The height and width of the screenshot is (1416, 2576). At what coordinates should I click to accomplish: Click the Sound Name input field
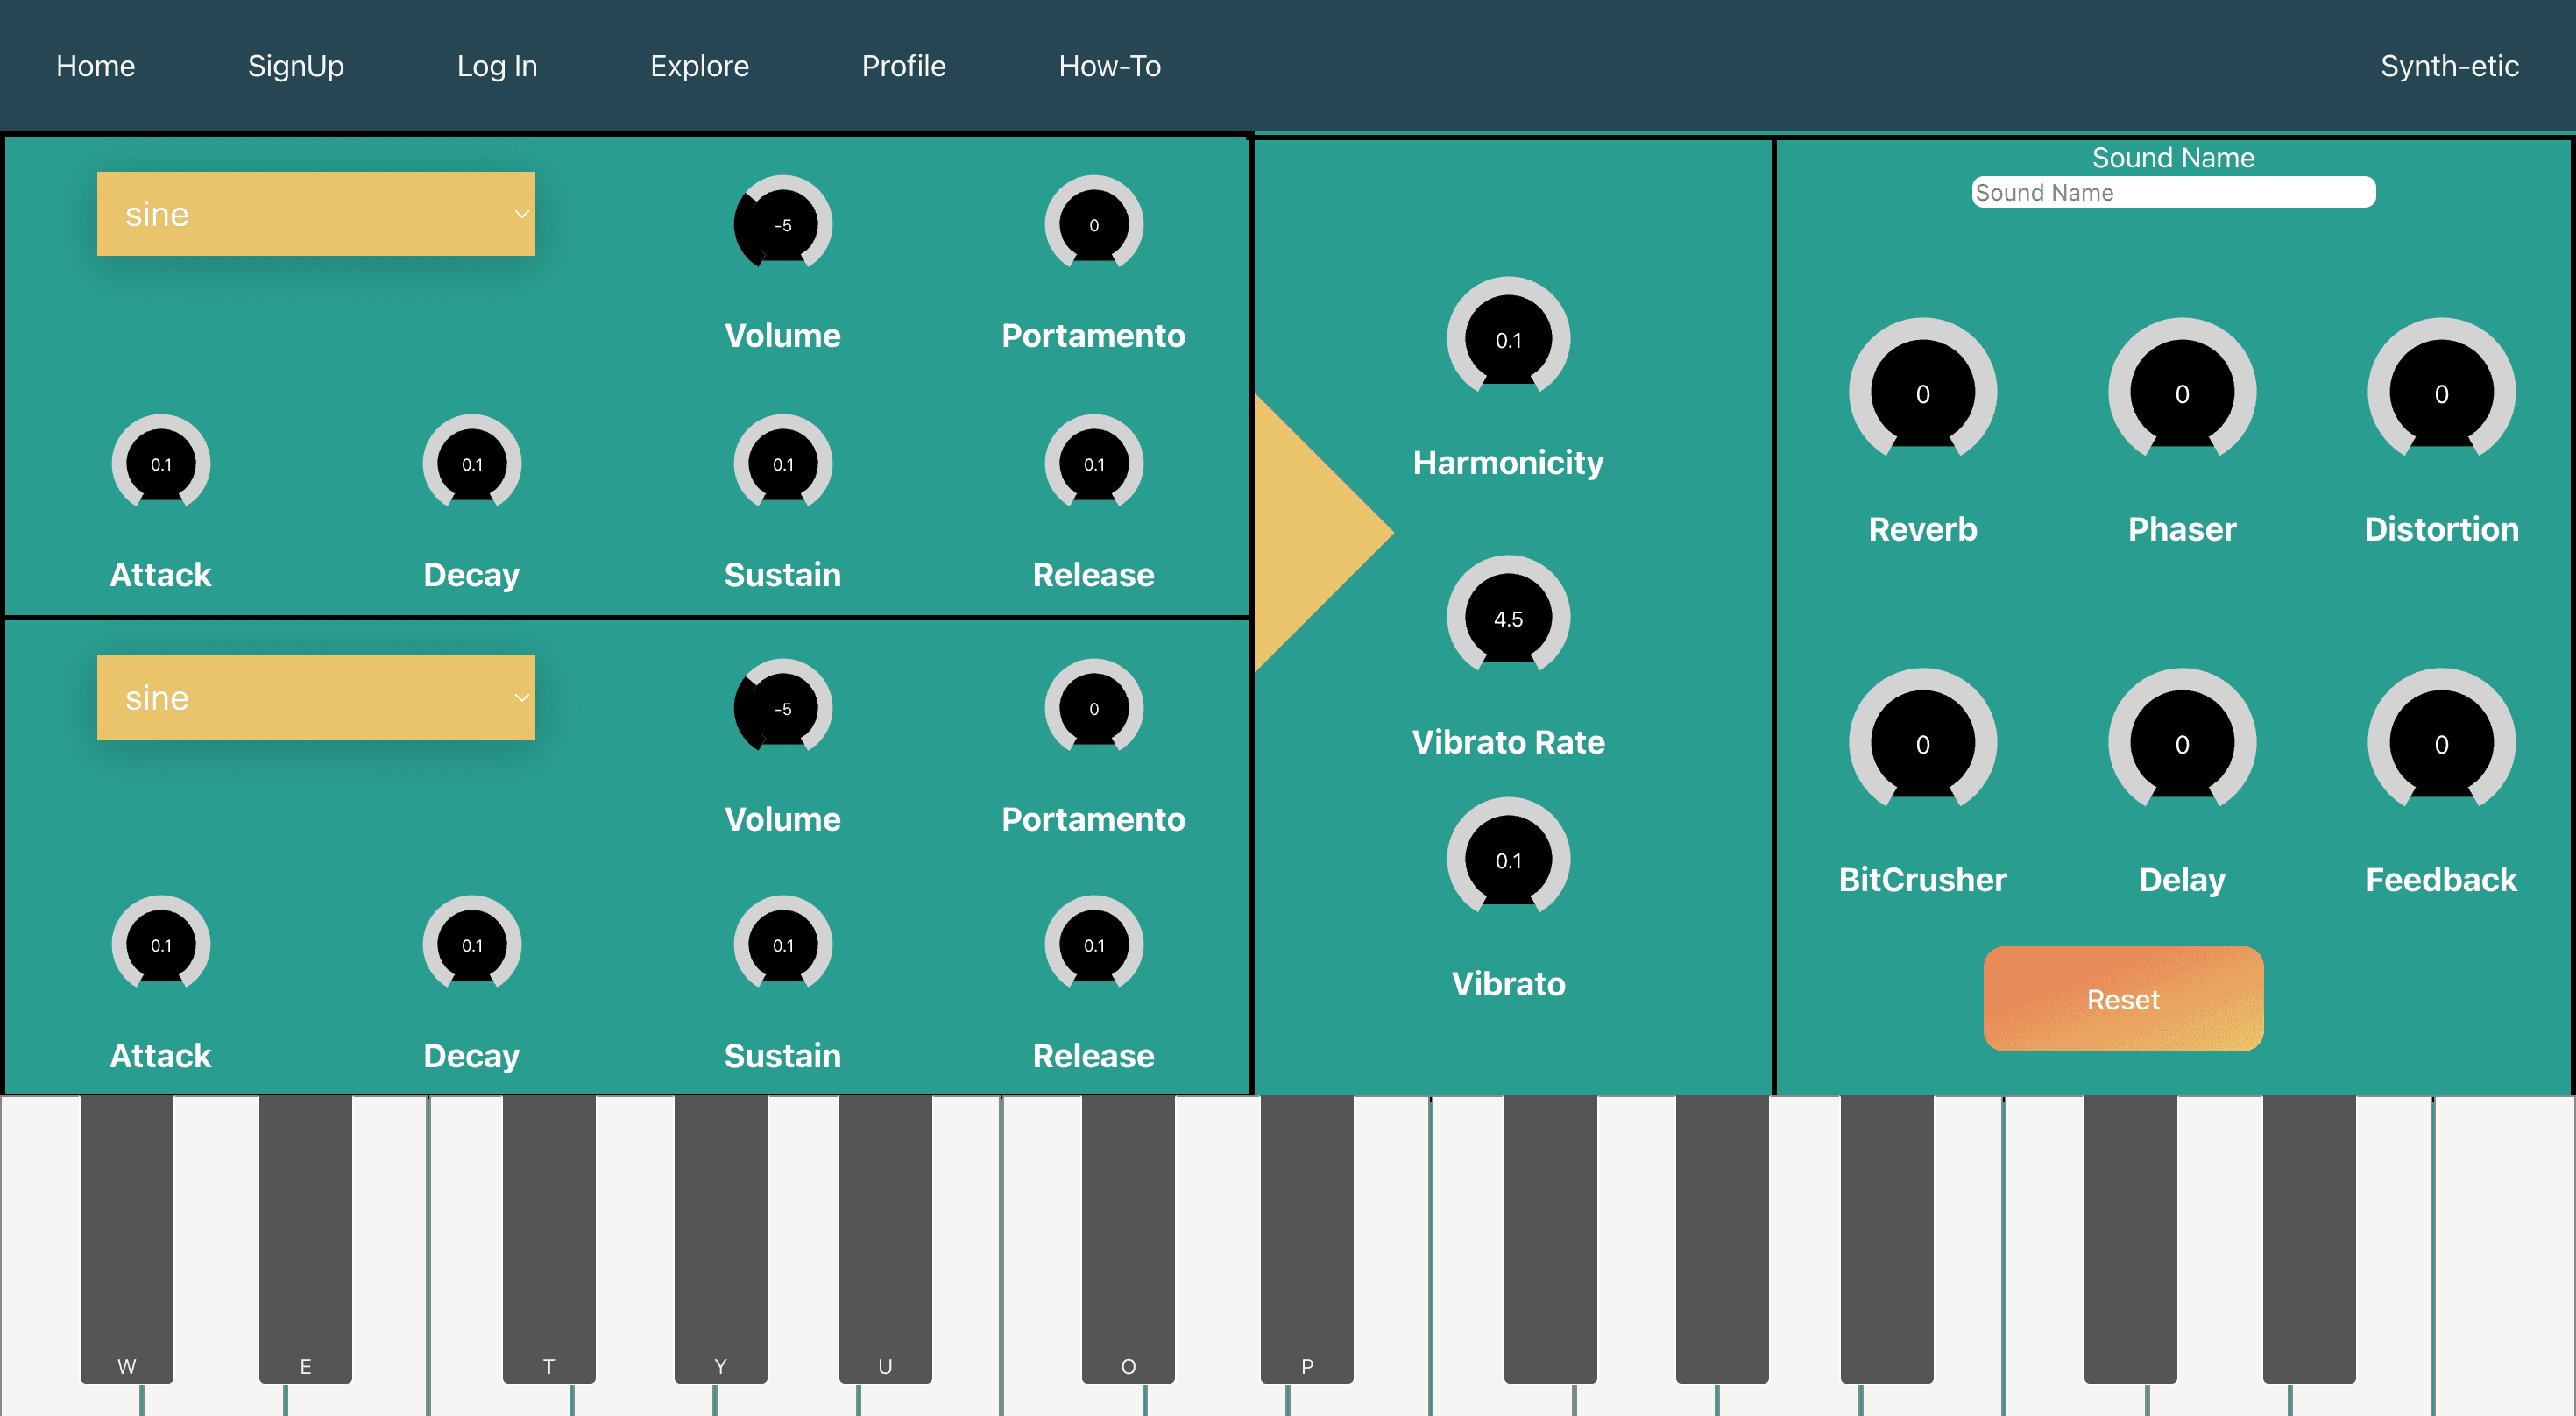coord(2172,192)
